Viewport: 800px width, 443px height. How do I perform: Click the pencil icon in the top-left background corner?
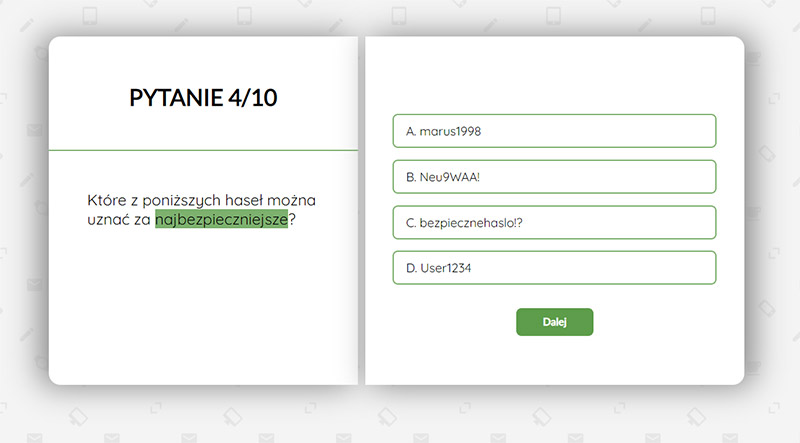(x=27, y=25)
